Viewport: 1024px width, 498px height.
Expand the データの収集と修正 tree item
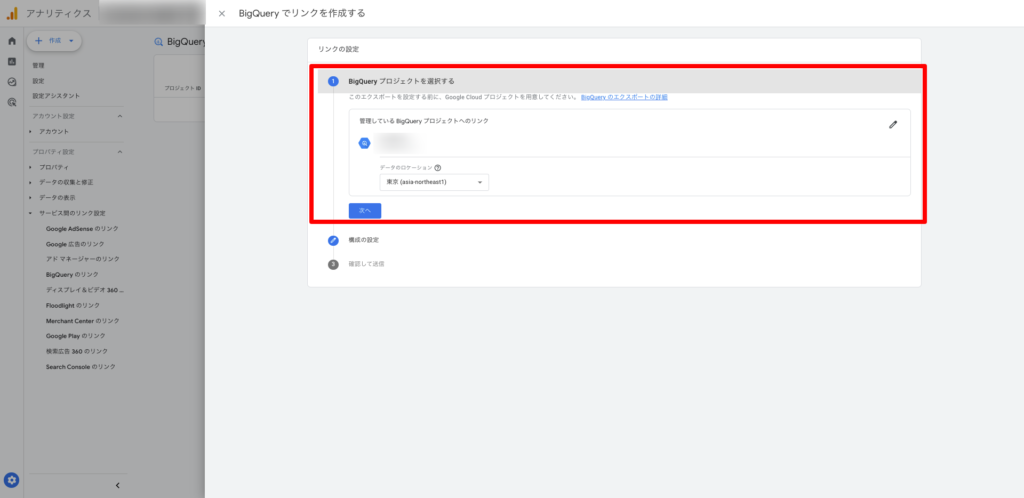pyautogui.click(x=30, y=182)
